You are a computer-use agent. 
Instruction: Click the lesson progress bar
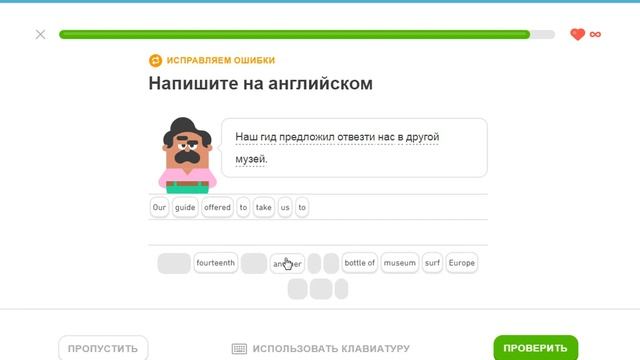point(307,34)
